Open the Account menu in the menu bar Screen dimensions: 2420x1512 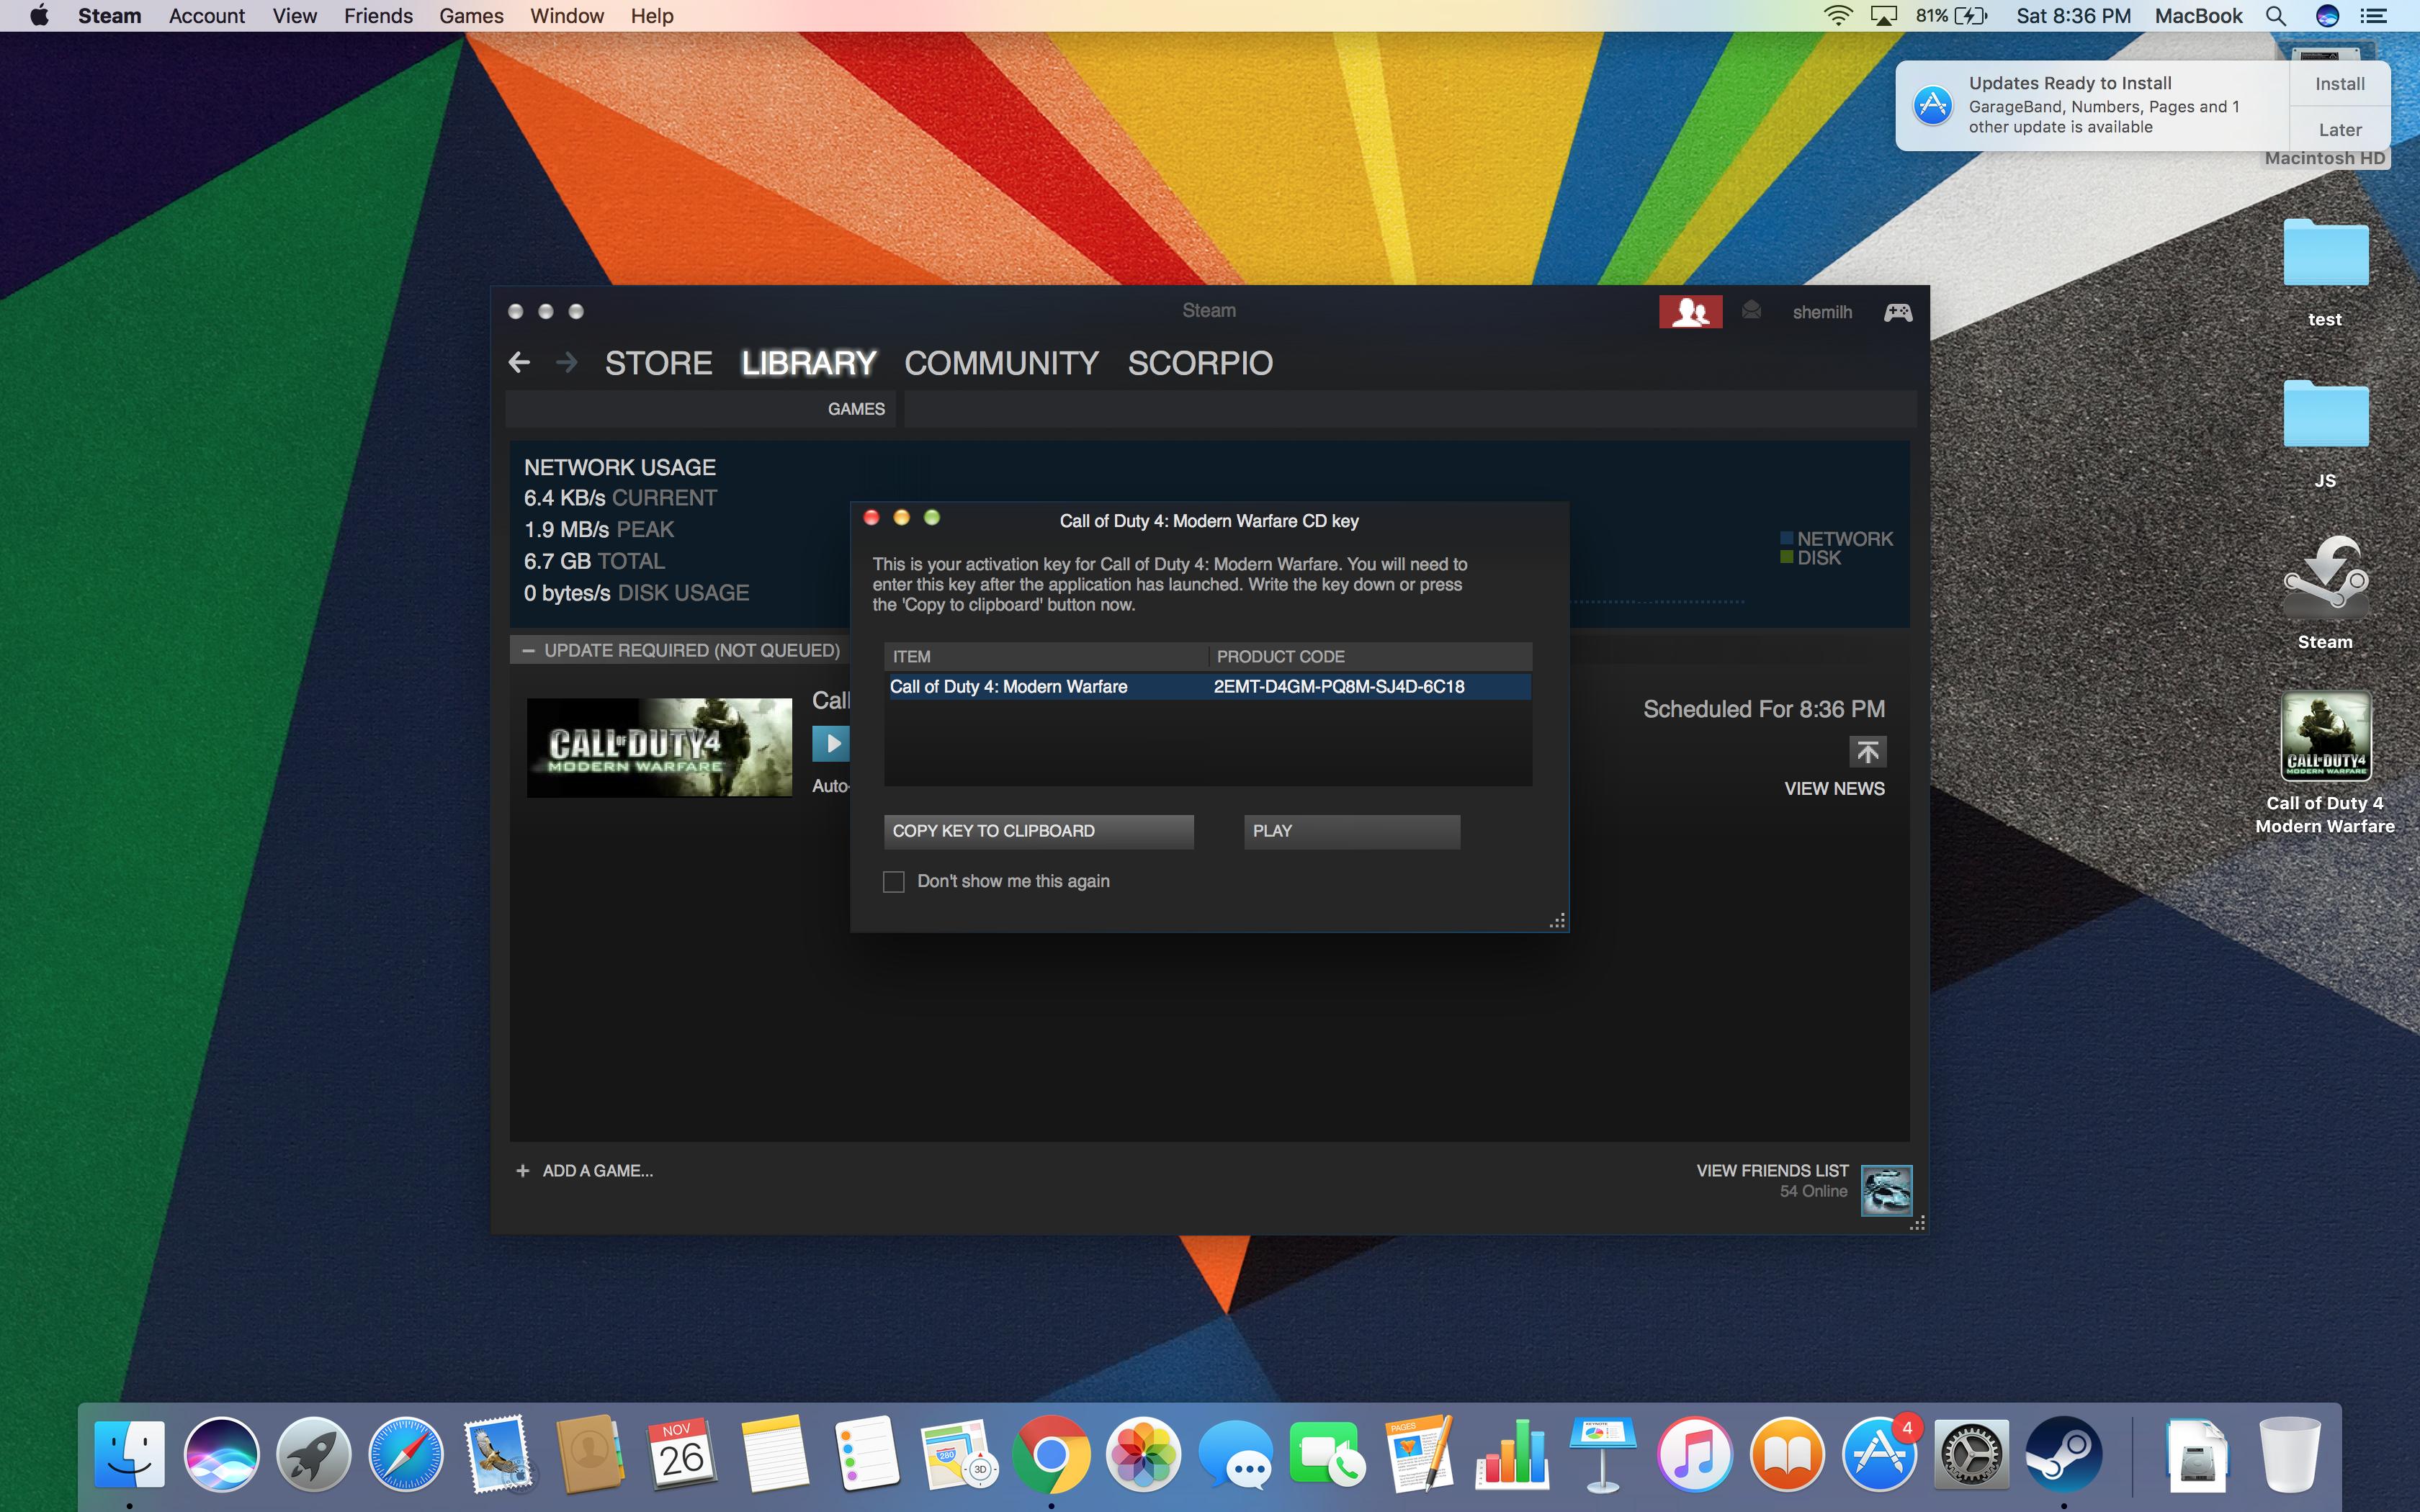point(206,15)
